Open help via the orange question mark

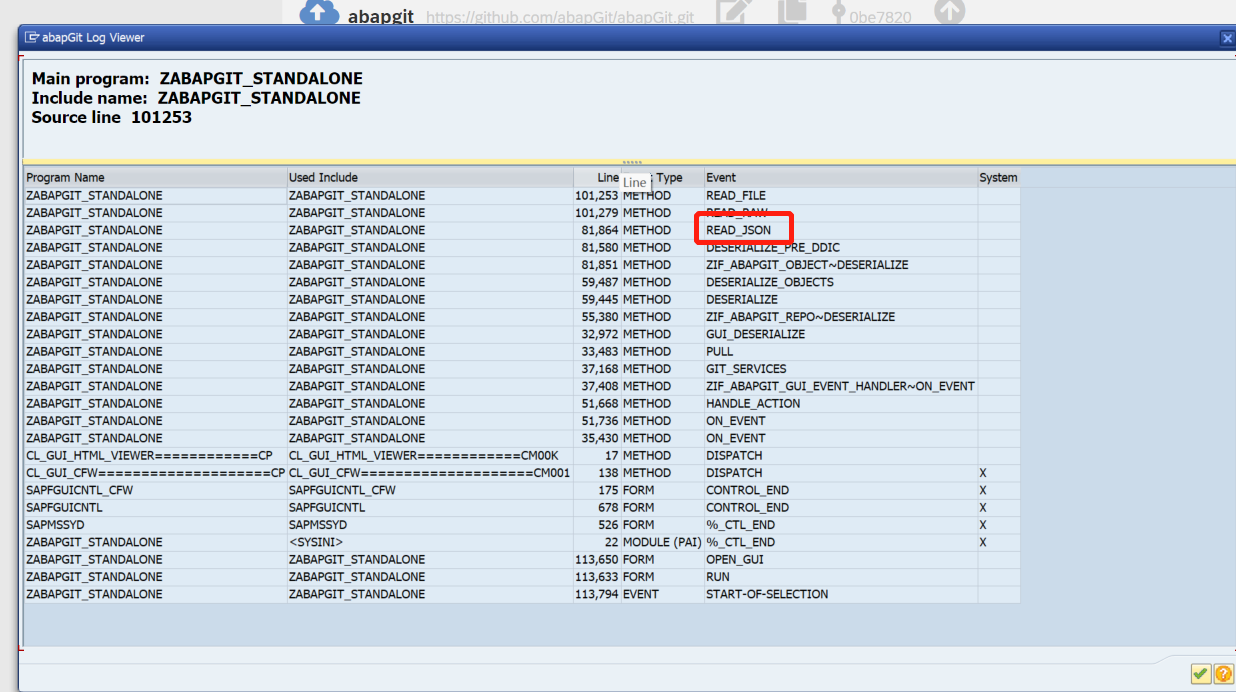1224,674
